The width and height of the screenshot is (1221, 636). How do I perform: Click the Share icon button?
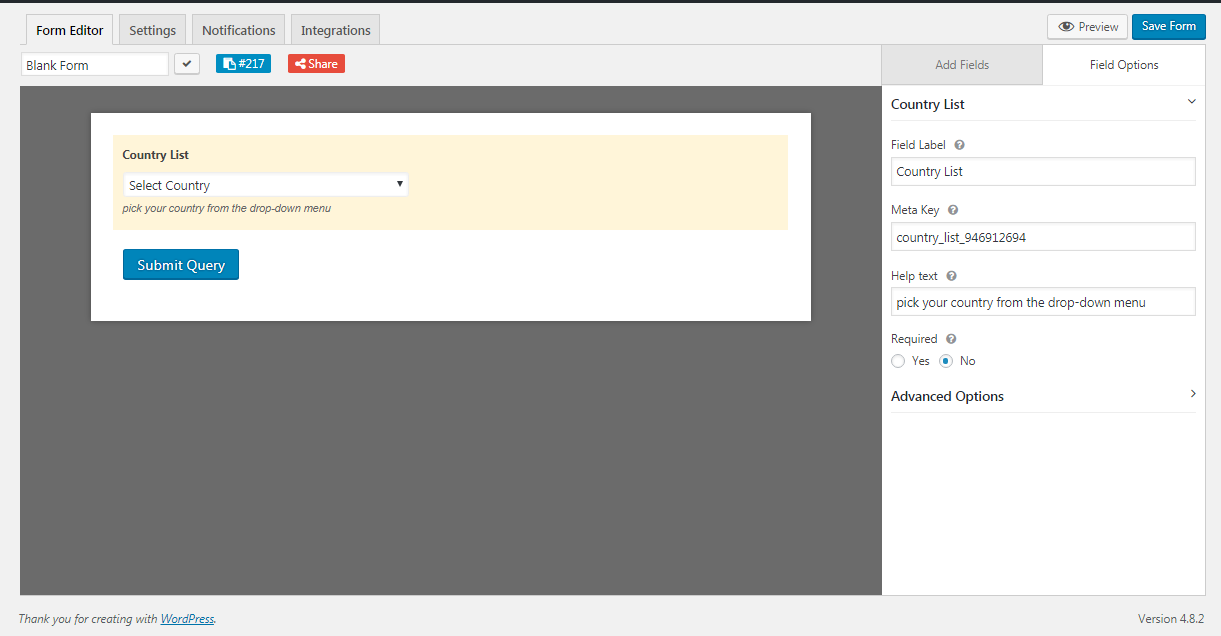[300, 63]
